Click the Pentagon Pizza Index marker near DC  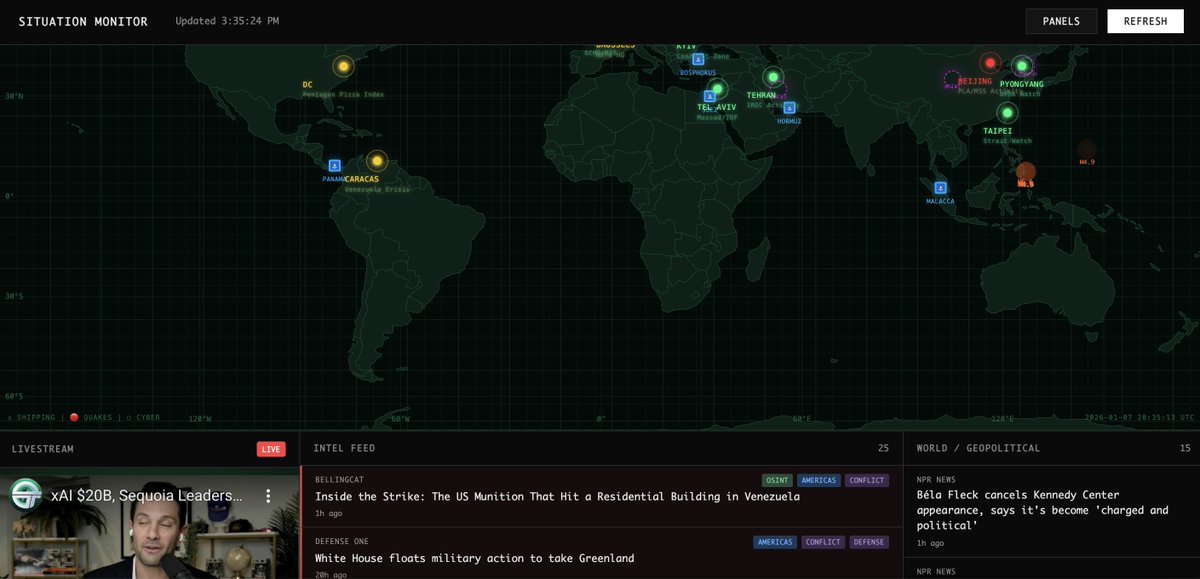[x=343, y=67]
